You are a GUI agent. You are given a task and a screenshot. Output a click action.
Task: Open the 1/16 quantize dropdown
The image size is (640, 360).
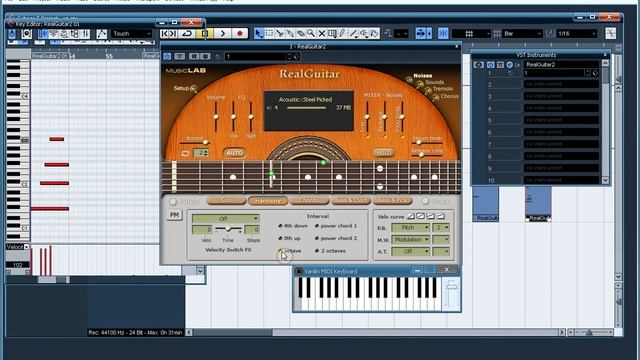click(576, 33)
